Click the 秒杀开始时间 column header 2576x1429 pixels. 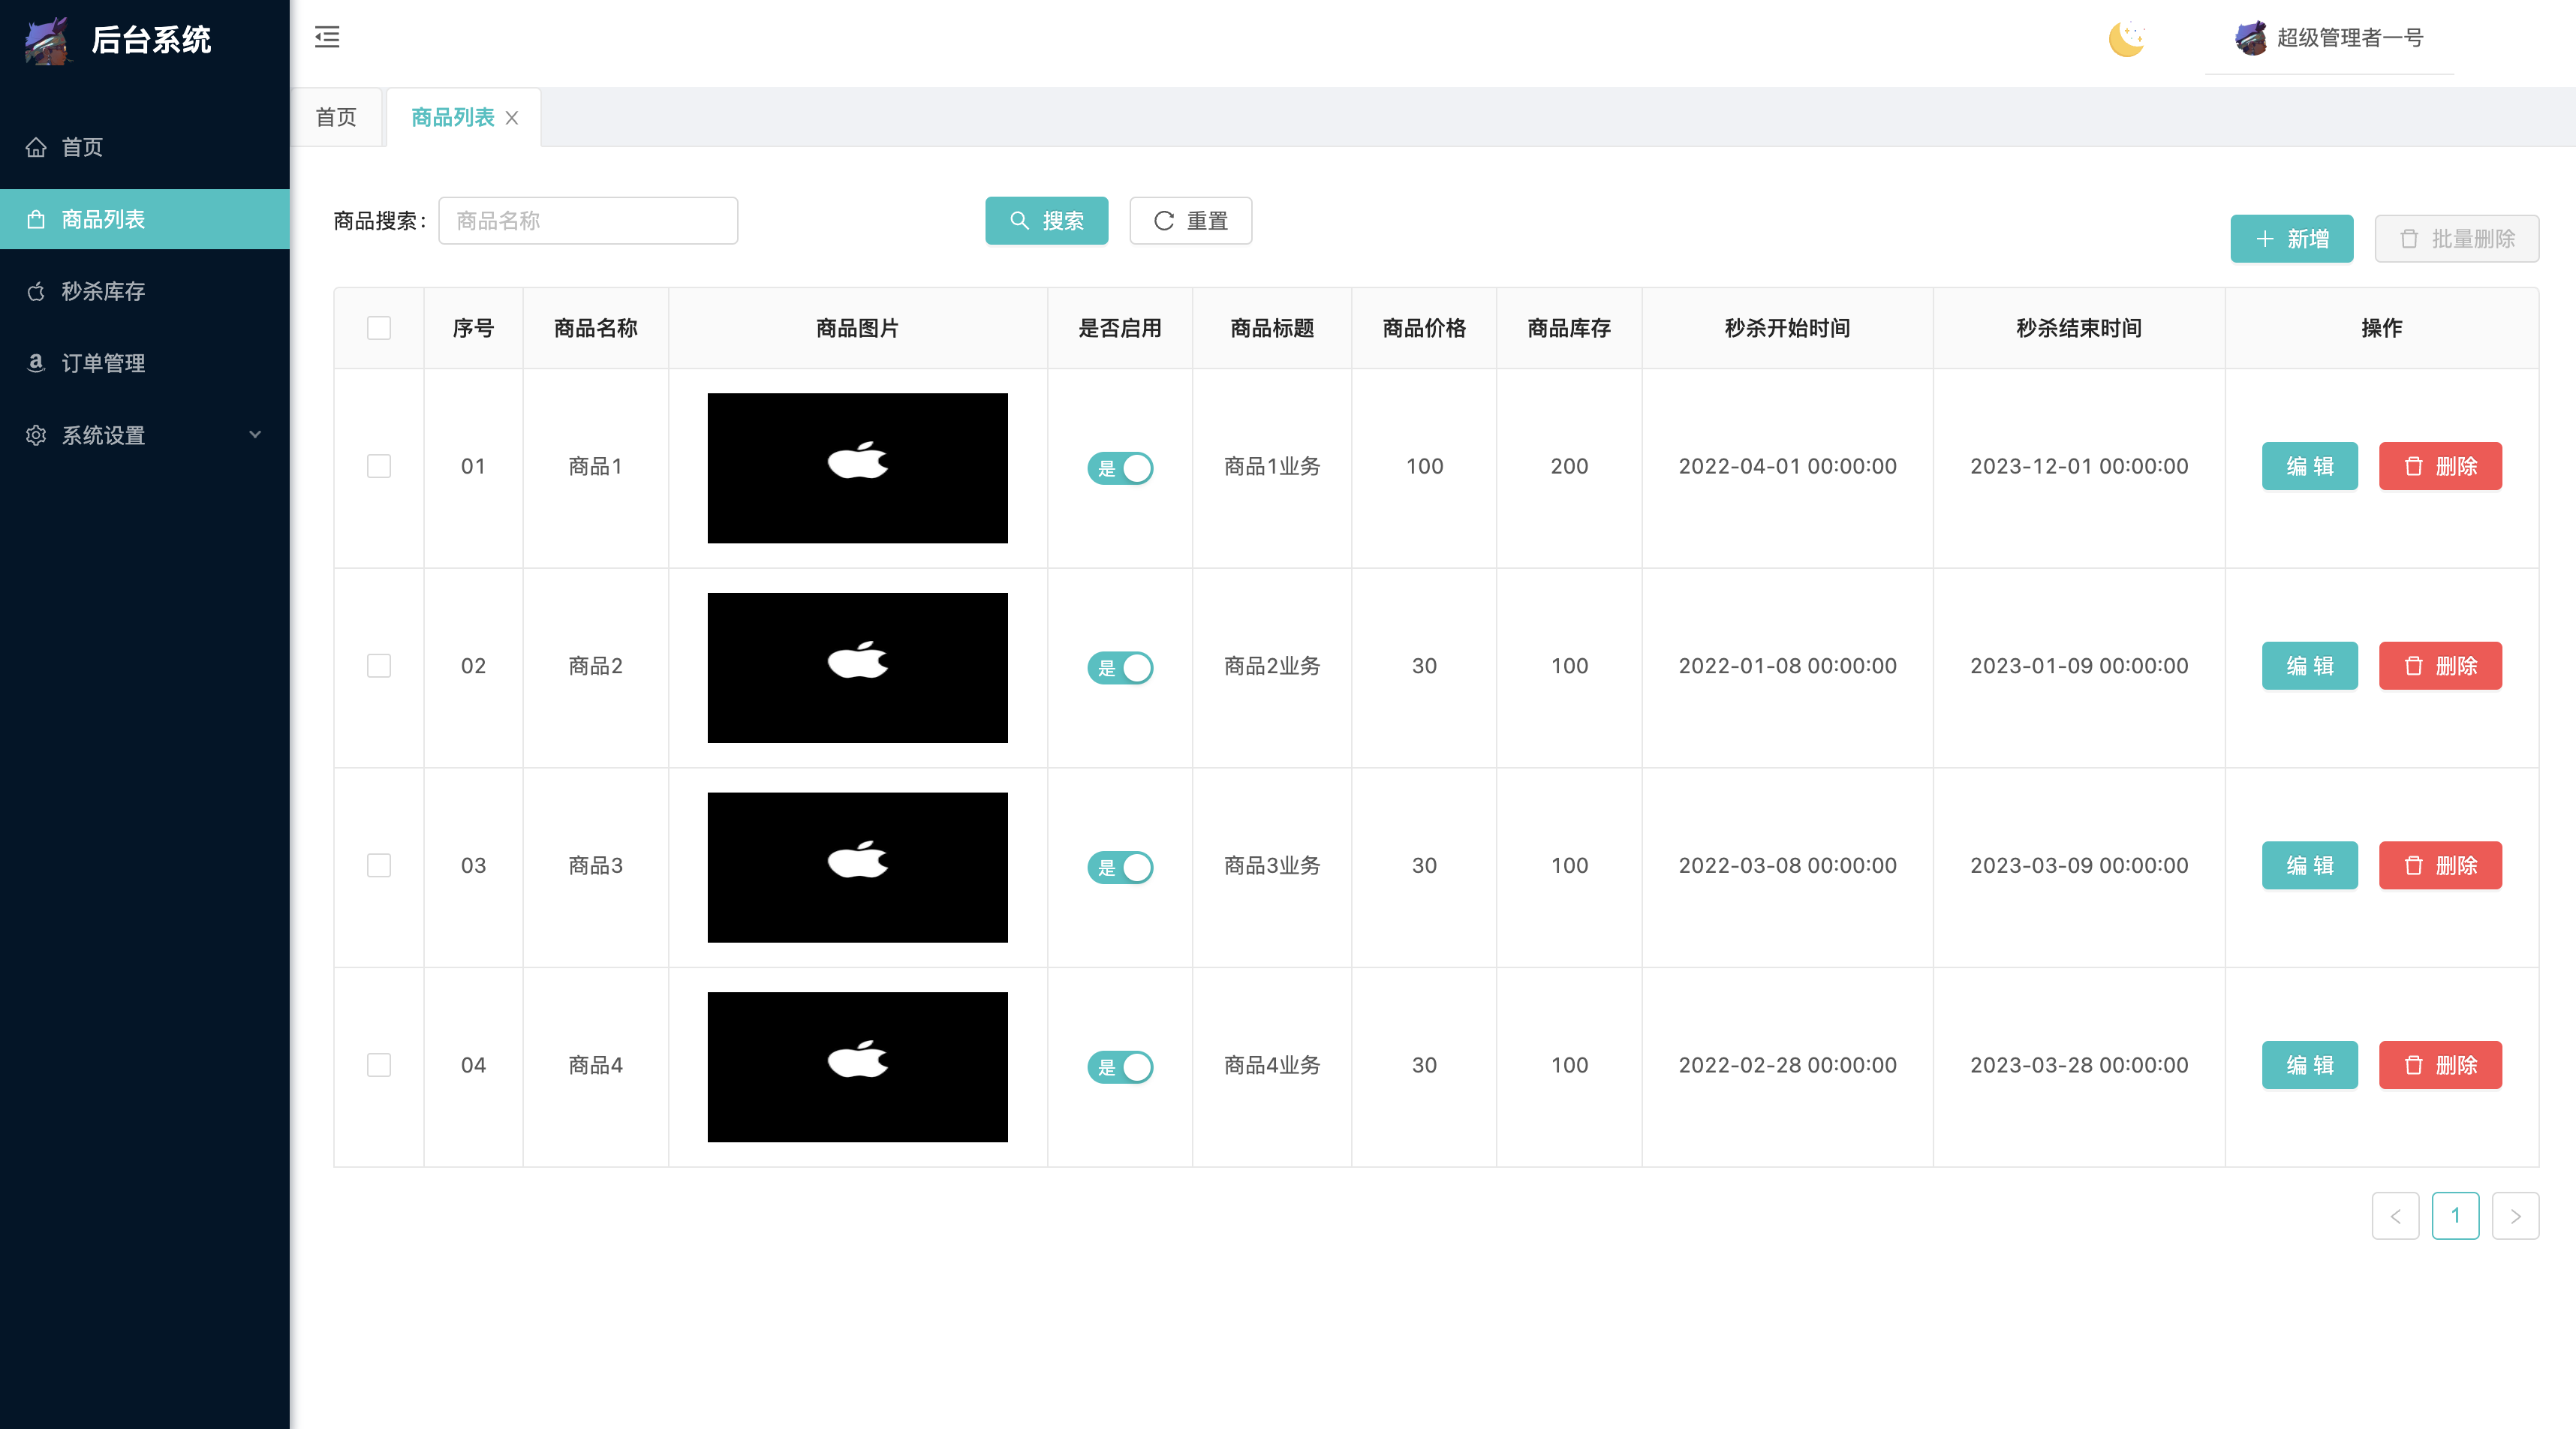tap(1787, 328)
